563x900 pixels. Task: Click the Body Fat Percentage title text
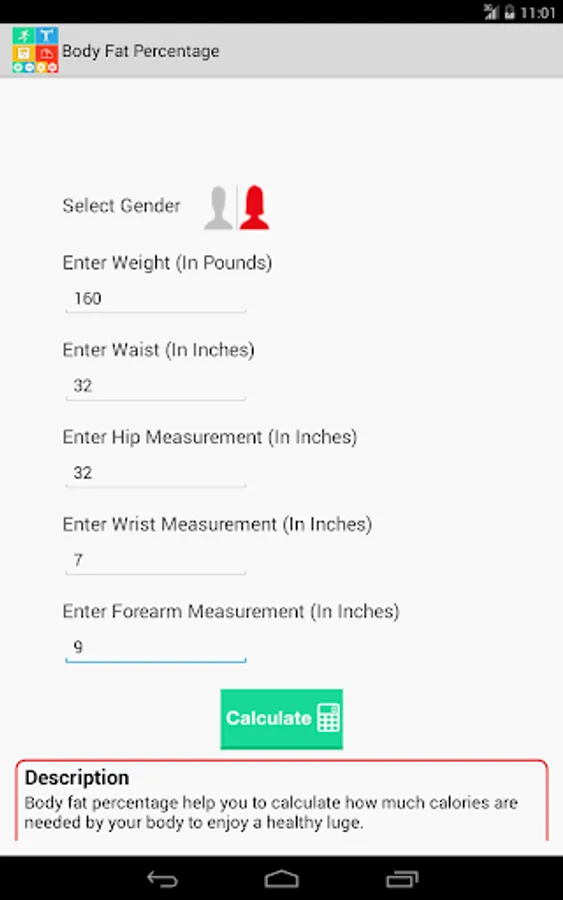point(141,51)
